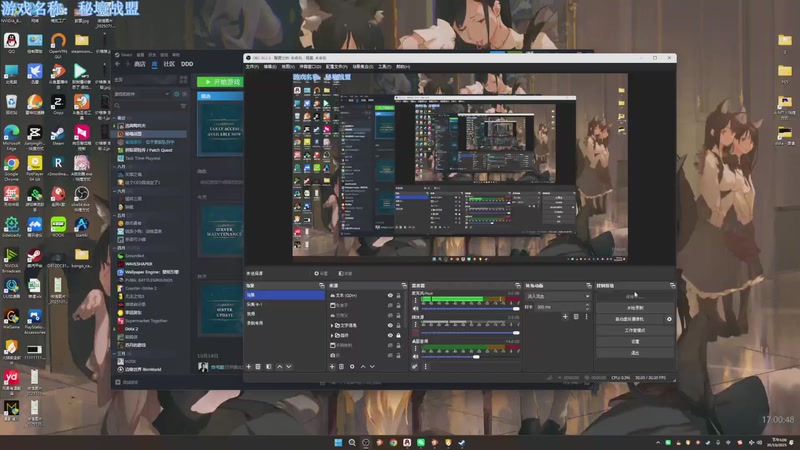The image size is (800, 450).
Task: Open transition properties dots icon
Action: (586, 317)
